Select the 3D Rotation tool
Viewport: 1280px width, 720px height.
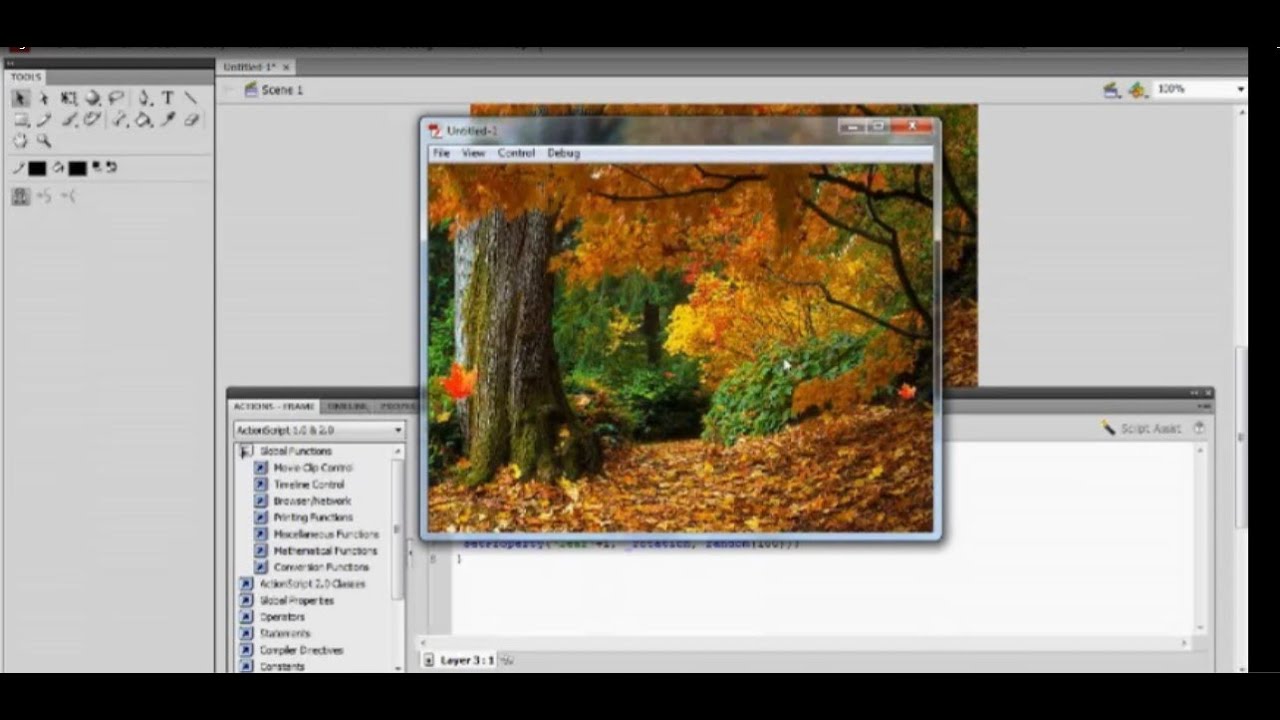[x=92, y=98]
